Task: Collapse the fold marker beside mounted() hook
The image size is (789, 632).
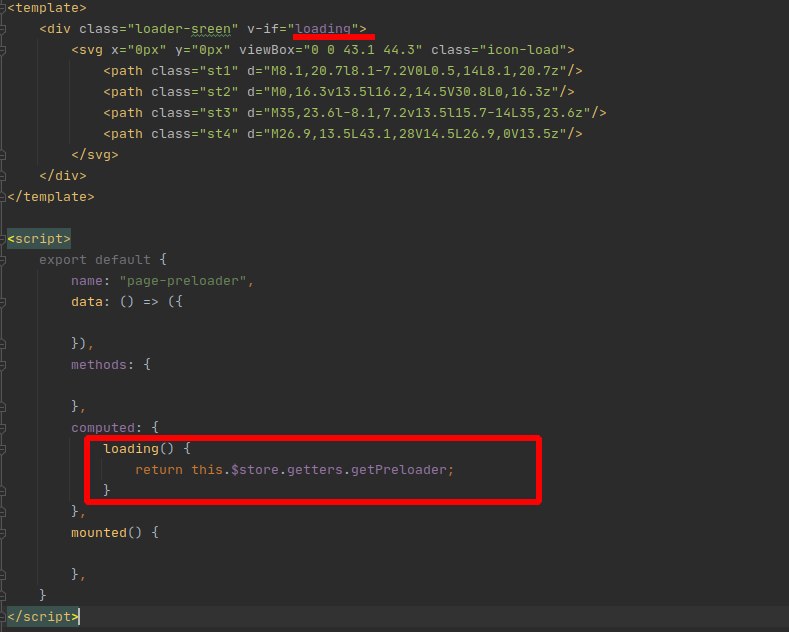Action: 3,533
